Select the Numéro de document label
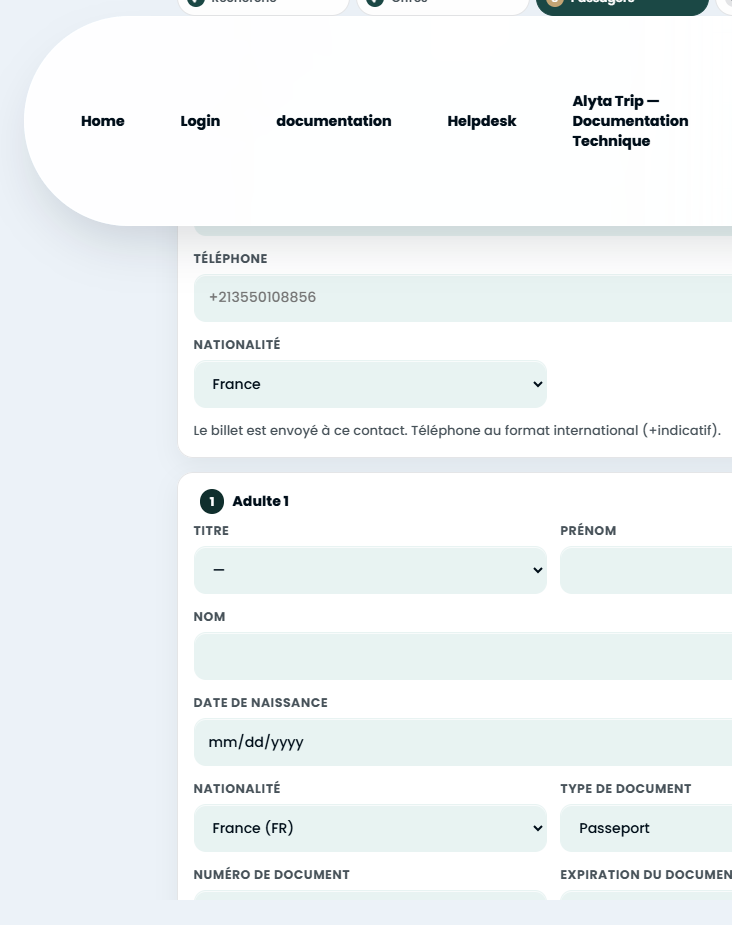Screen dimensions: 732x925 tap(271, 875)
